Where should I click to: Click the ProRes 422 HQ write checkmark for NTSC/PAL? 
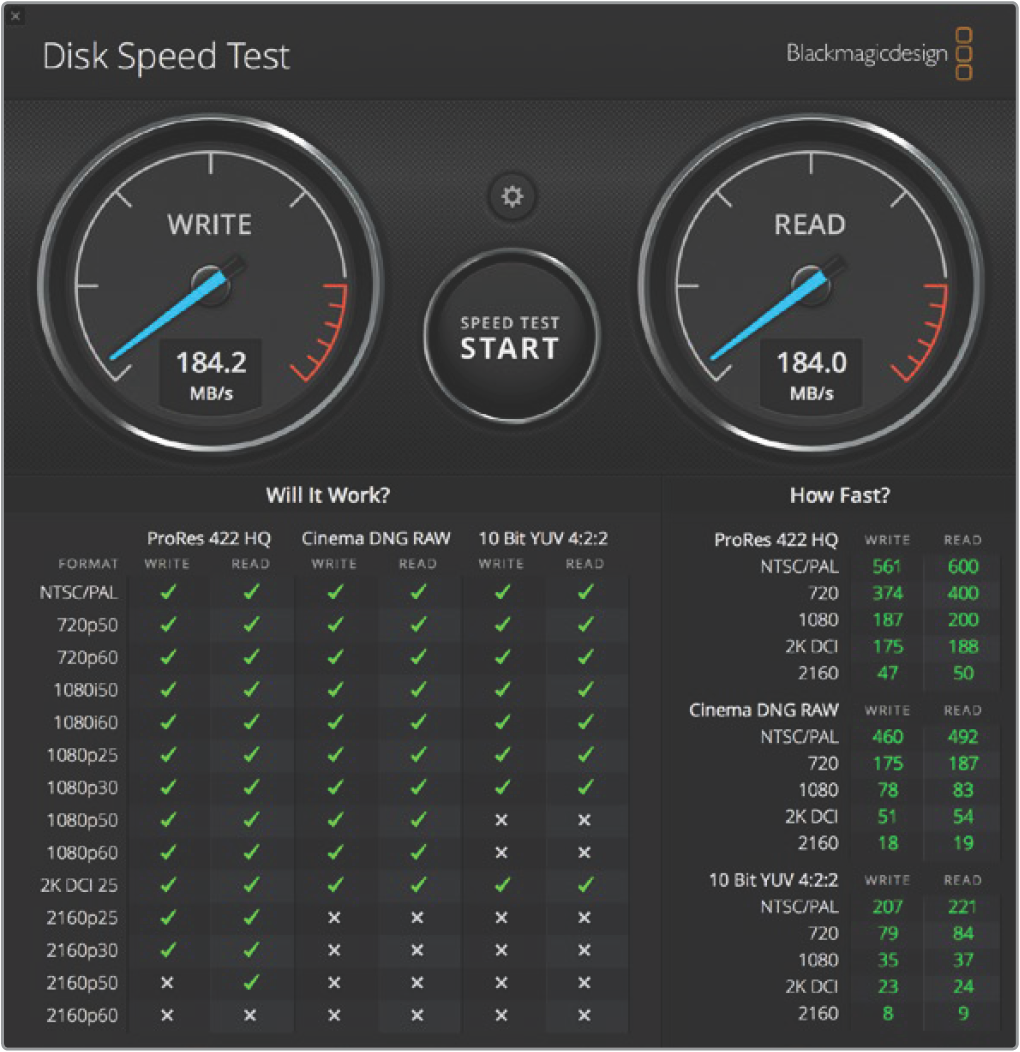167,592
